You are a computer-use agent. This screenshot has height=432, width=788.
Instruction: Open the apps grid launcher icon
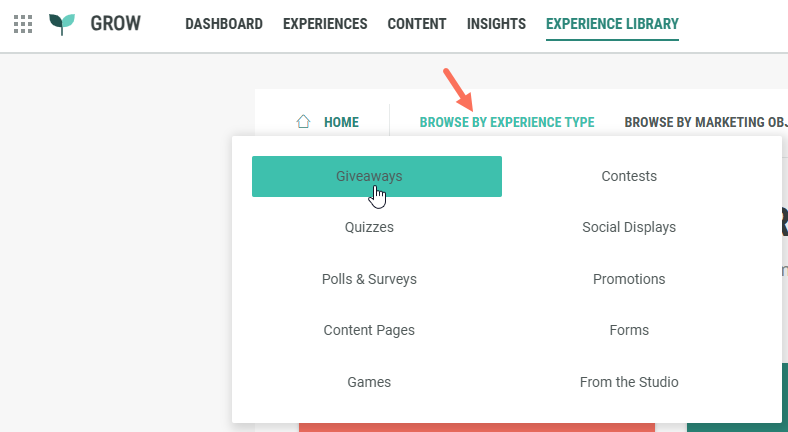pyautogui.click(x=23, y=24)
